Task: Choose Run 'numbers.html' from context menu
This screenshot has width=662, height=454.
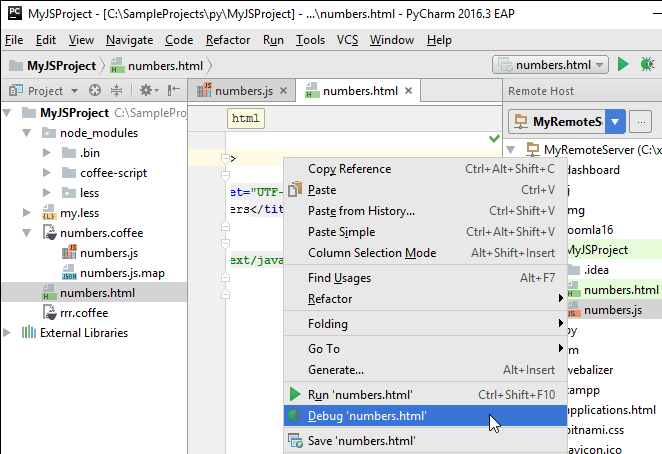Action: [425, 395]
